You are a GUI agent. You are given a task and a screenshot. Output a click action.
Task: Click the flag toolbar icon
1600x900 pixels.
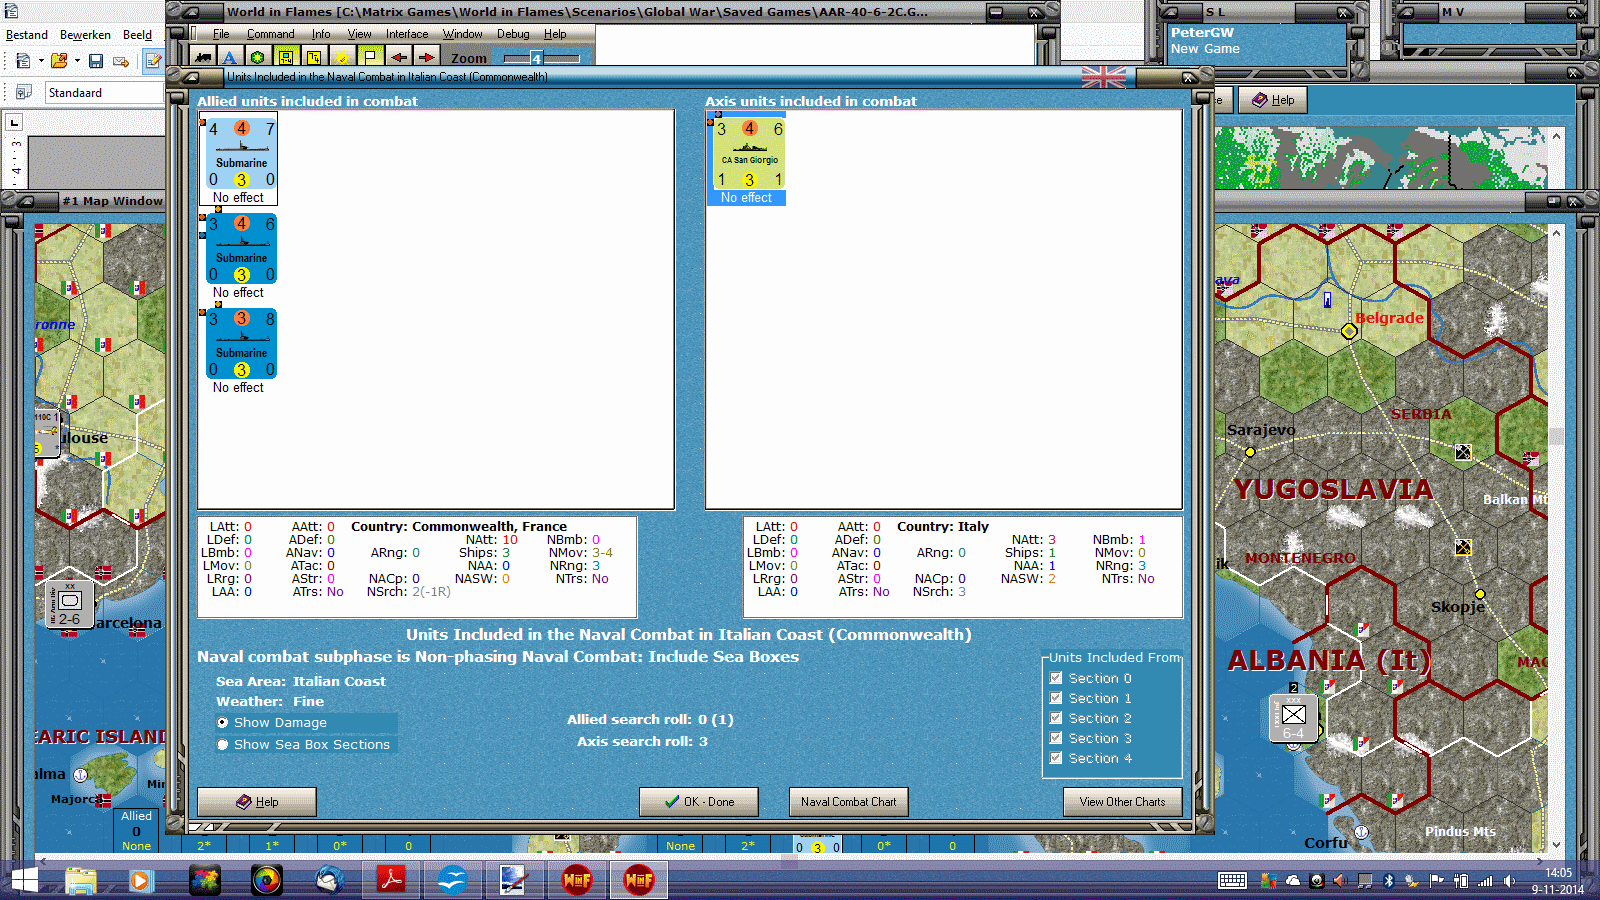pyautogui.click(x=370, y=58)
